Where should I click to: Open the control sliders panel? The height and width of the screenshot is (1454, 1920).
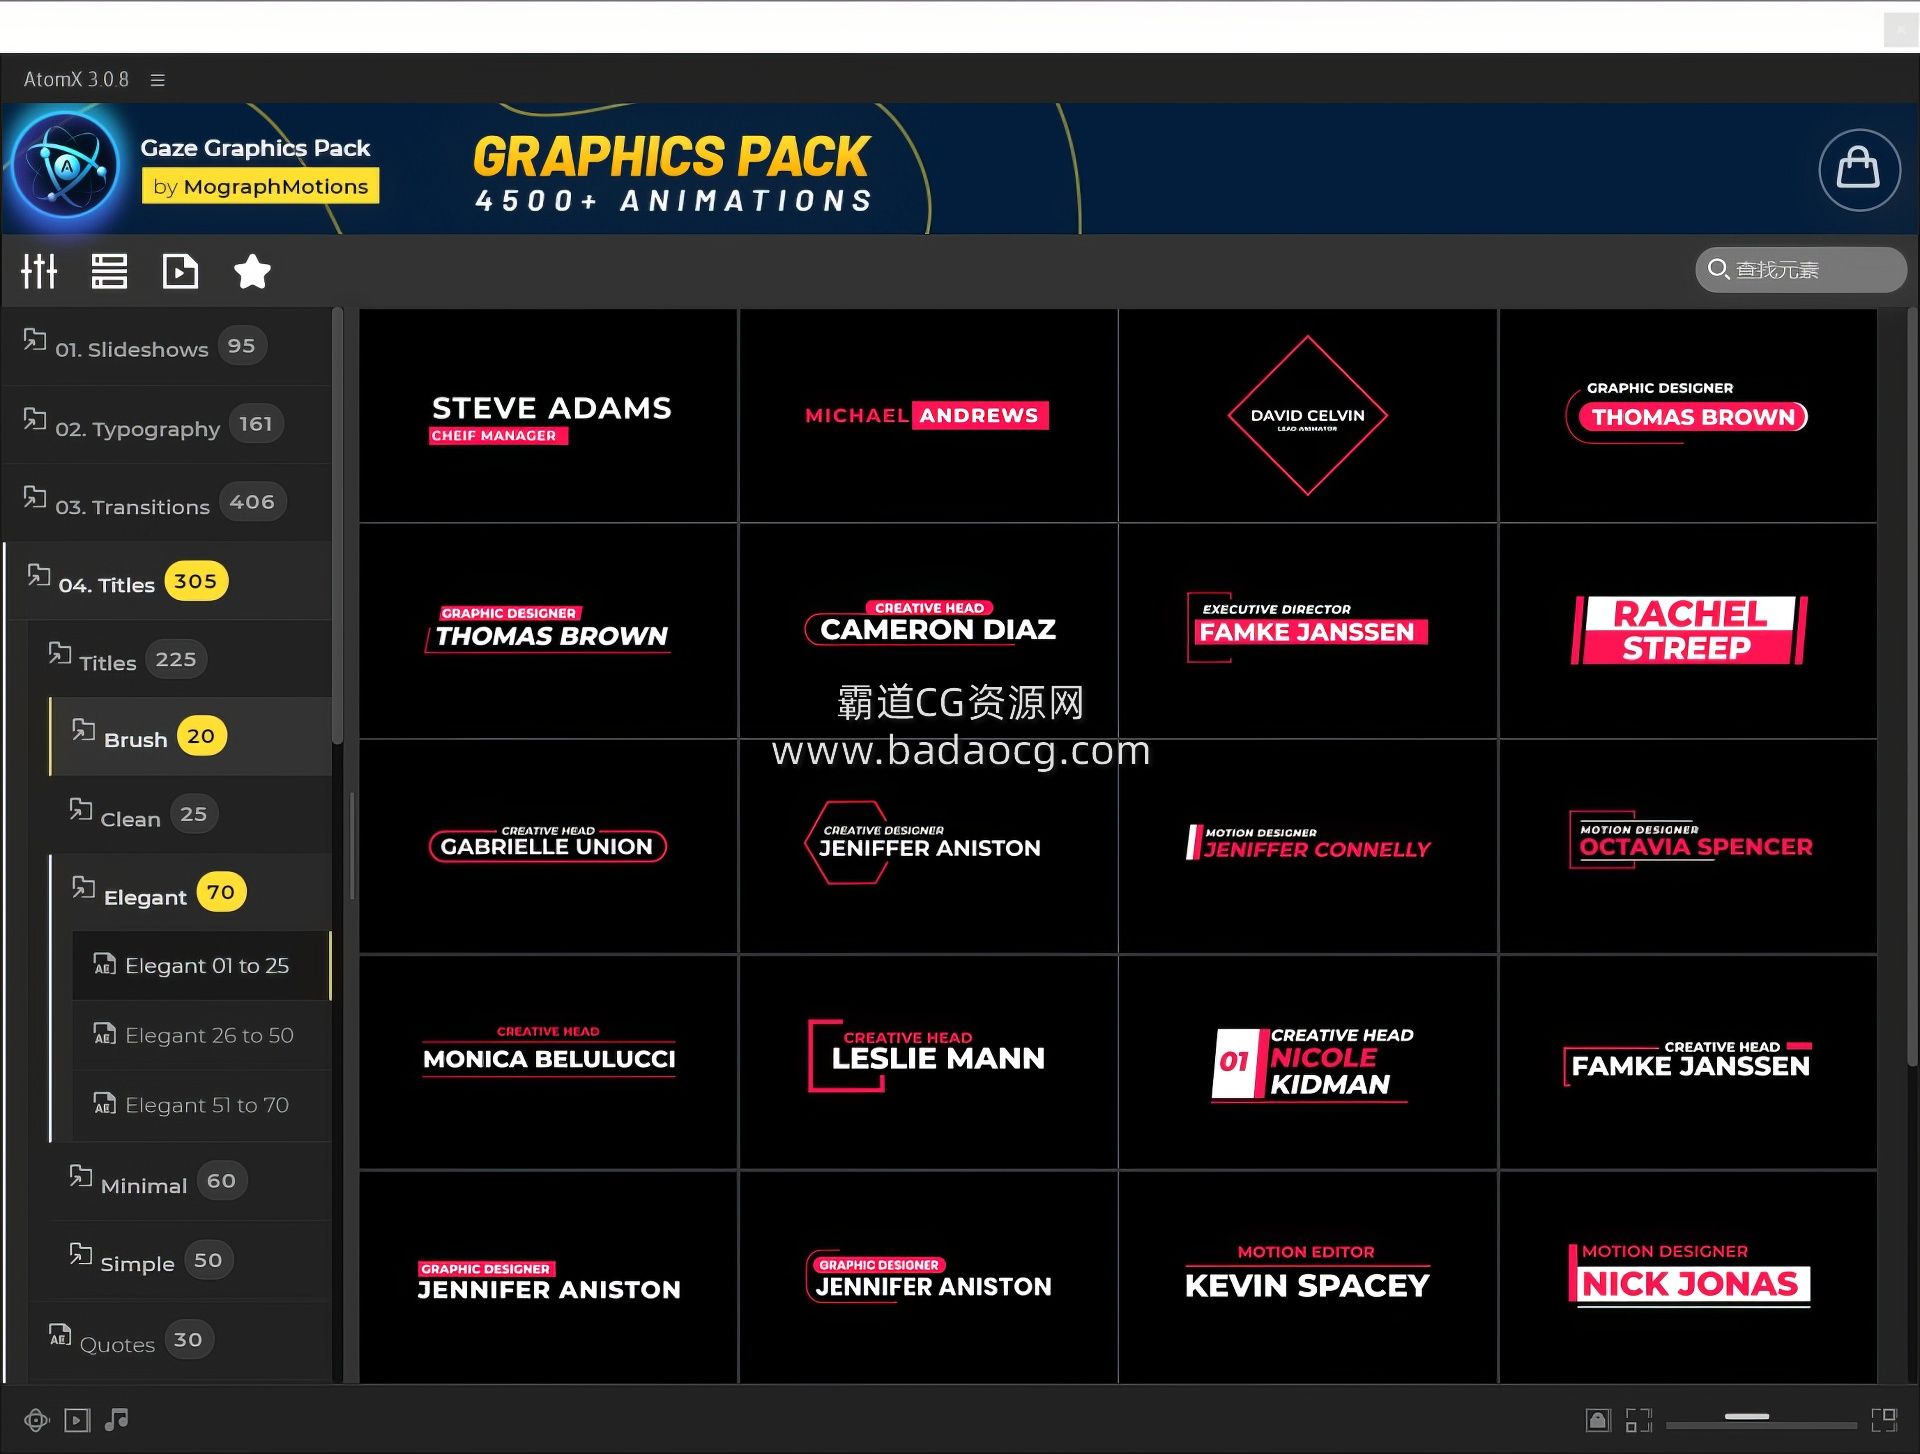[39, 271]
